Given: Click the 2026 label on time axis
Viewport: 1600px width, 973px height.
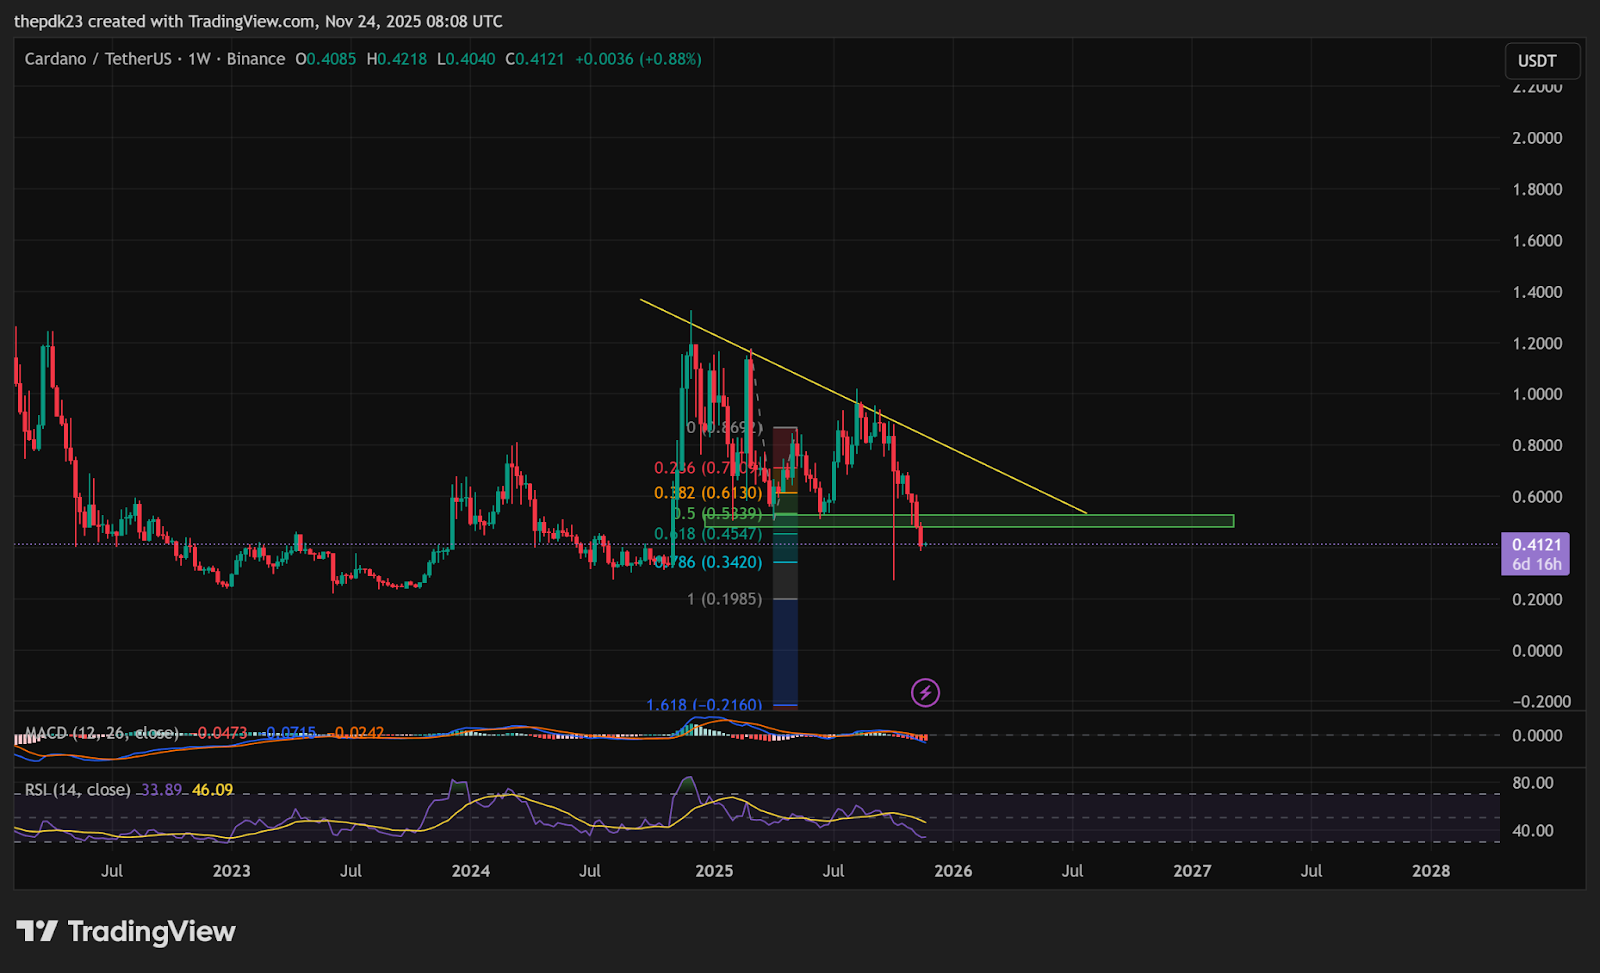Looking at the screenshot, I should tap(953, 871).
